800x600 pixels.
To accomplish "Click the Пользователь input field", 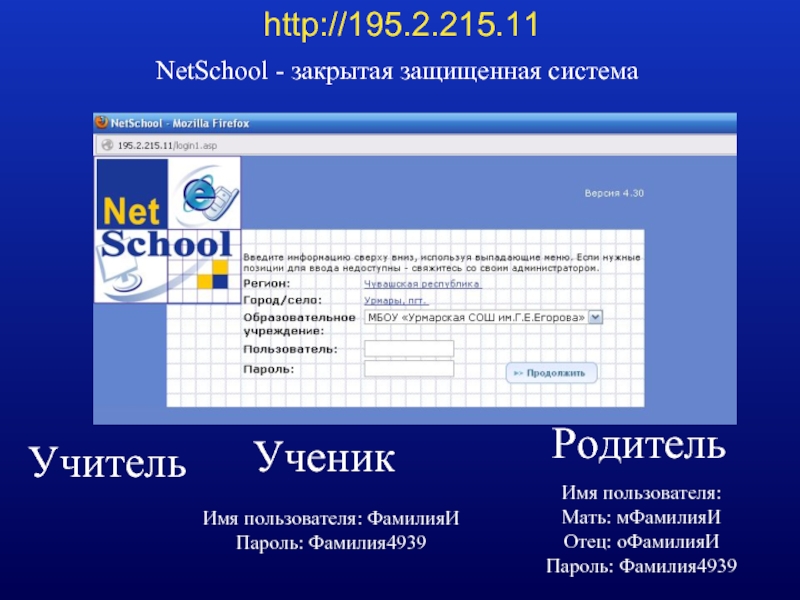I will point(409,349).
